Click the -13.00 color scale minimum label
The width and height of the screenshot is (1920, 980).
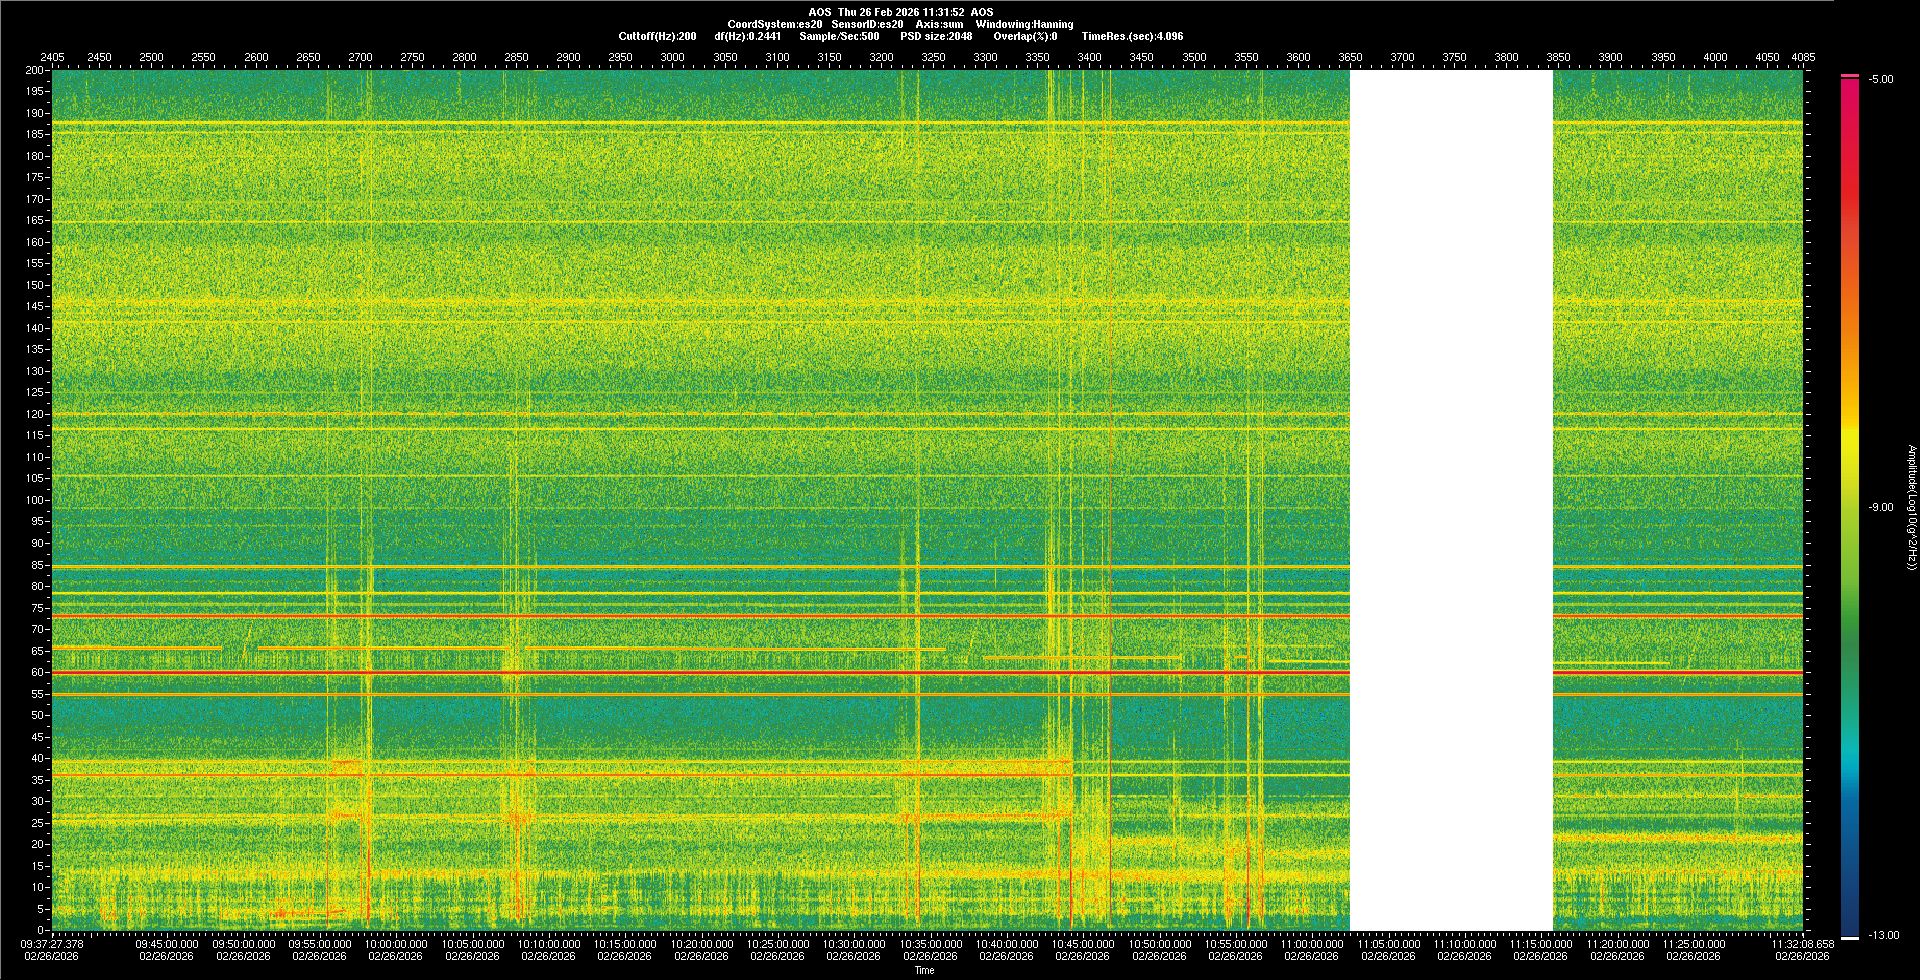(x=1884, y=935)
